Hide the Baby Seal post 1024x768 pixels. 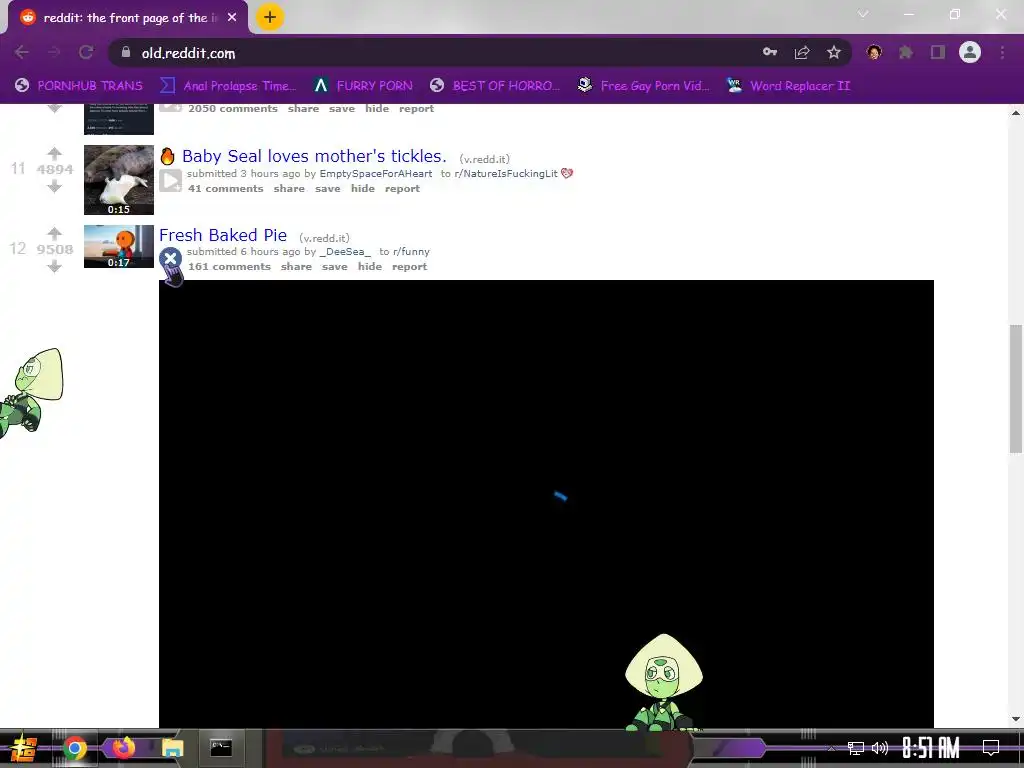(x=363, y=189)
